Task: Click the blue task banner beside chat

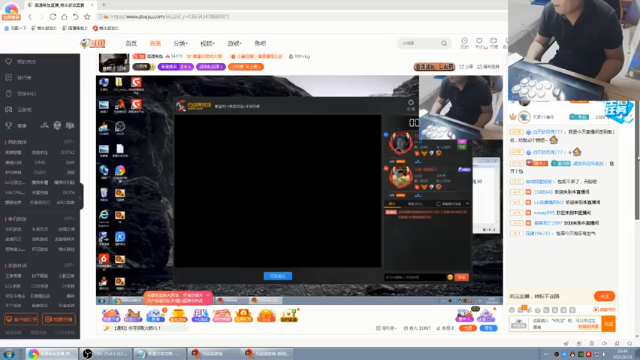Action: pyautogui.click(x=619, y=111)
